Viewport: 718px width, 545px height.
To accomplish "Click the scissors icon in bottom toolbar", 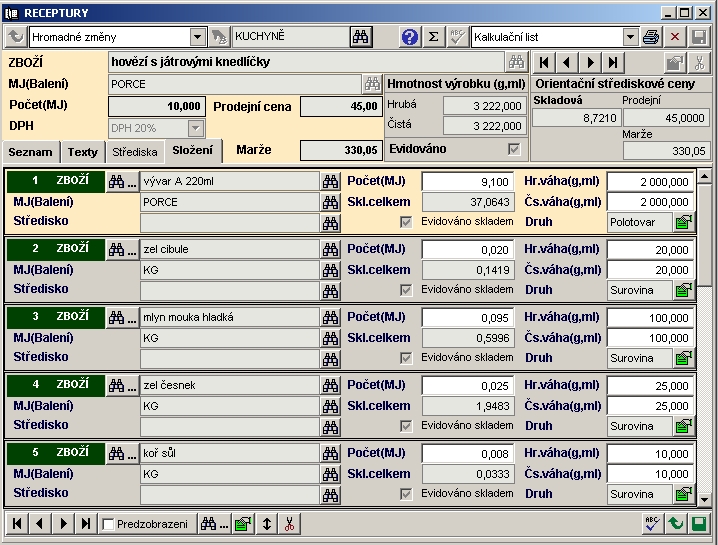I will click(289, 523).
